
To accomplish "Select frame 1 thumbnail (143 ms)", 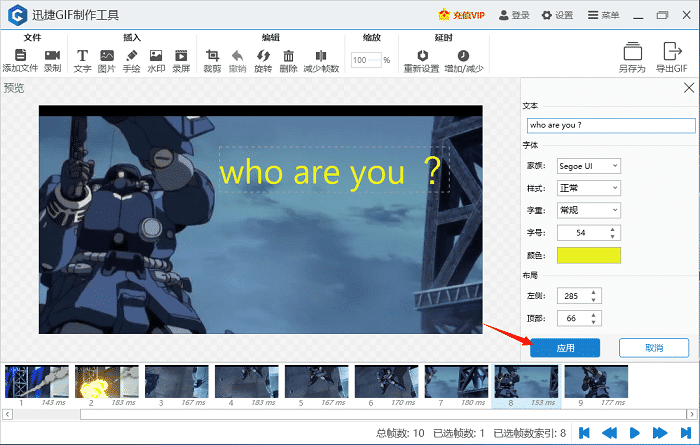I will [37, 382].
